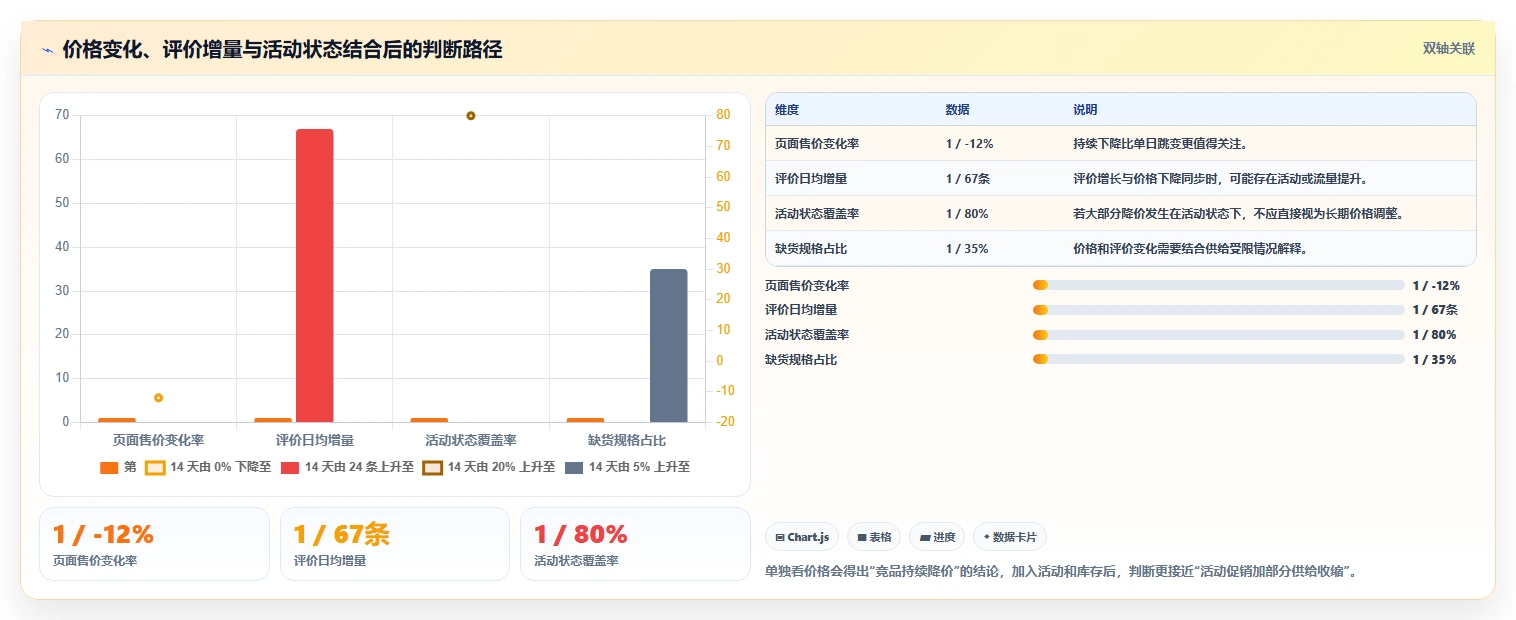Click progress value 1 / 80%
Viewport: 1516px width, 620px height.
1435,335
